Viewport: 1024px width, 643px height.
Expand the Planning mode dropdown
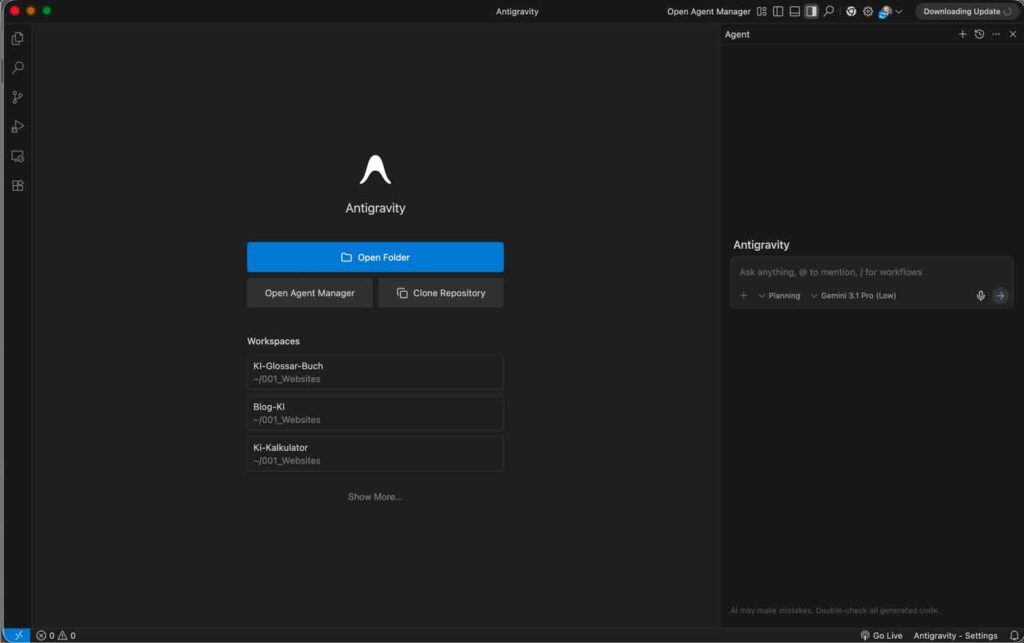(779, 296)
